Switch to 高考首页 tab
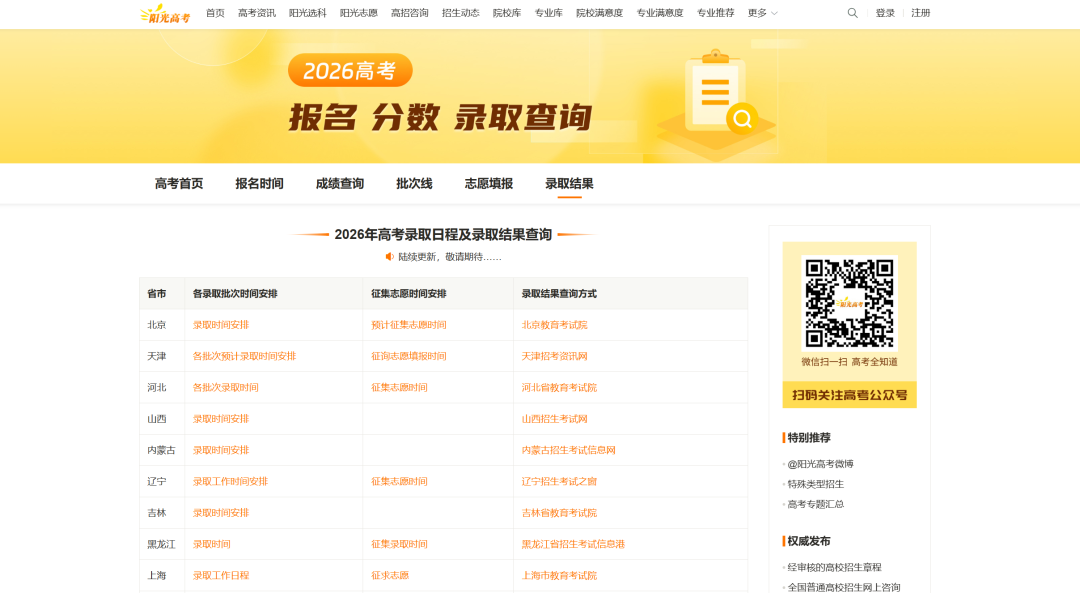The image size is (1080, 593). point(179,184)
